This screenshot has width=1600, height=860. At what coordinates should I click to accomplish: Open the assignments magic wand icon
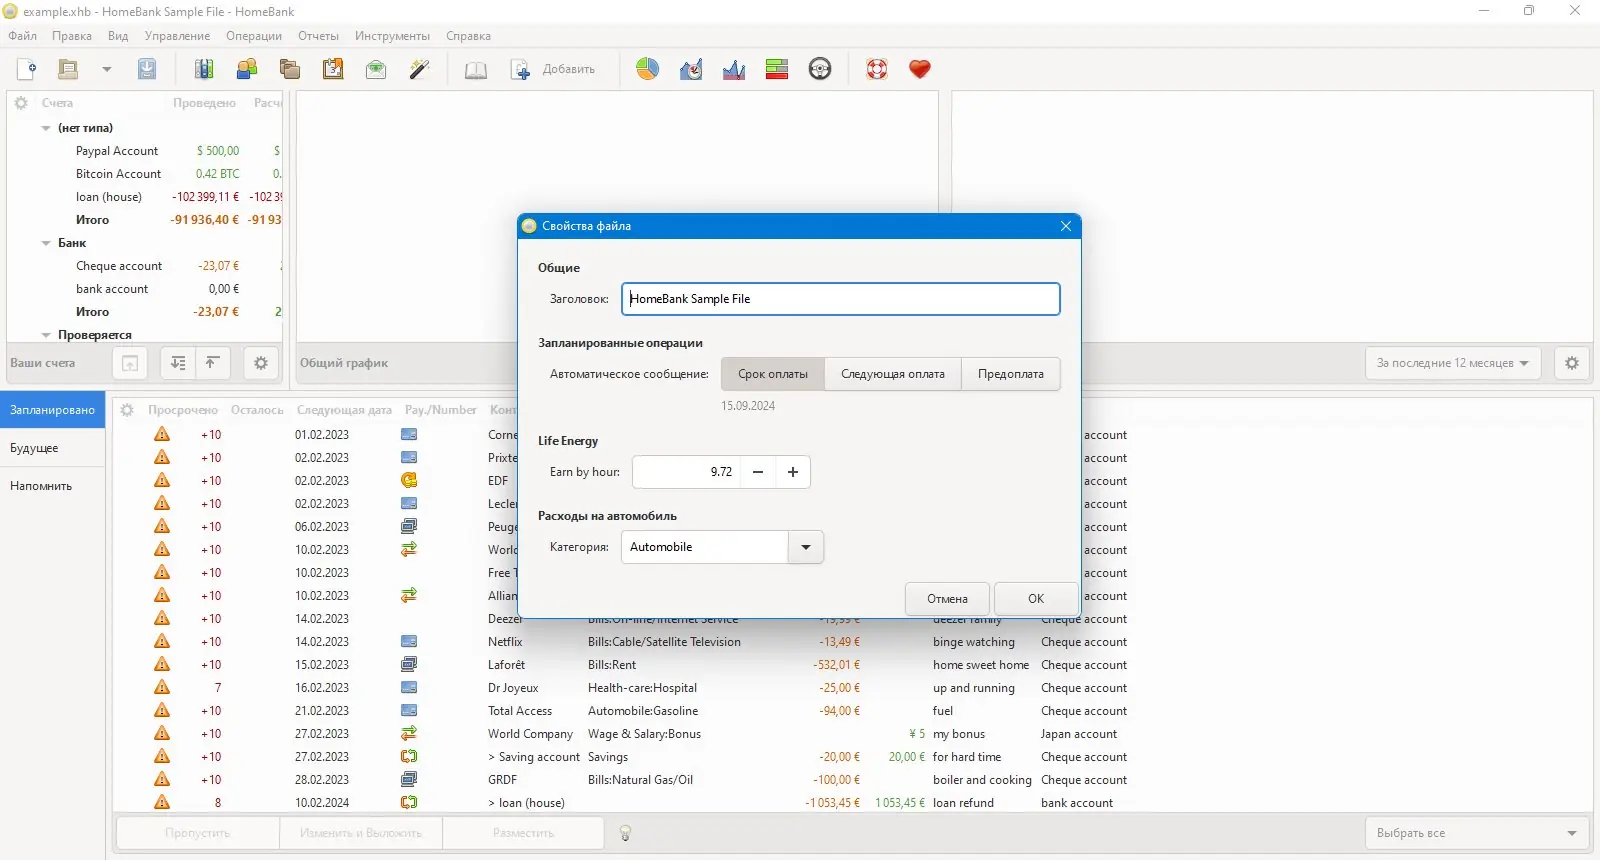[x=419, y=69]
